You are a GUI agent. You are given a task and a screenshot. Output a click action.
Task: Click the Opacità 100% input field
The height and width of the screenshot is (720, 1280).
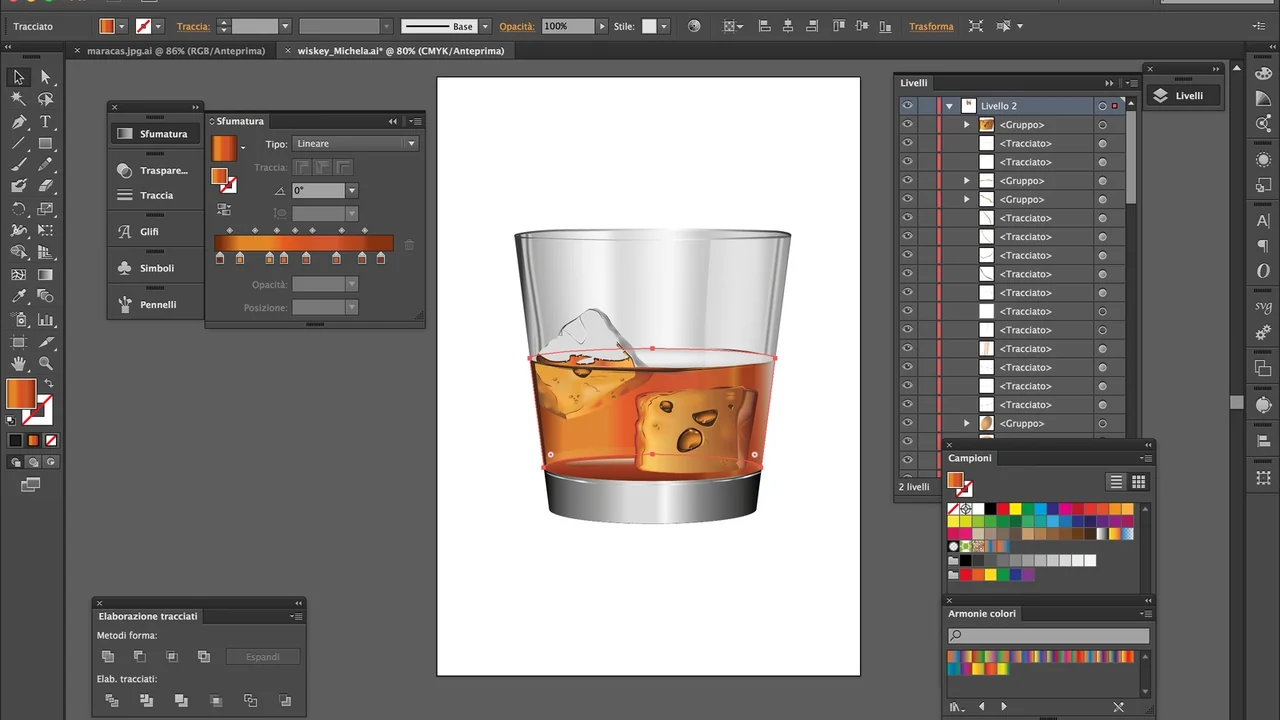(x=568, y=26)
